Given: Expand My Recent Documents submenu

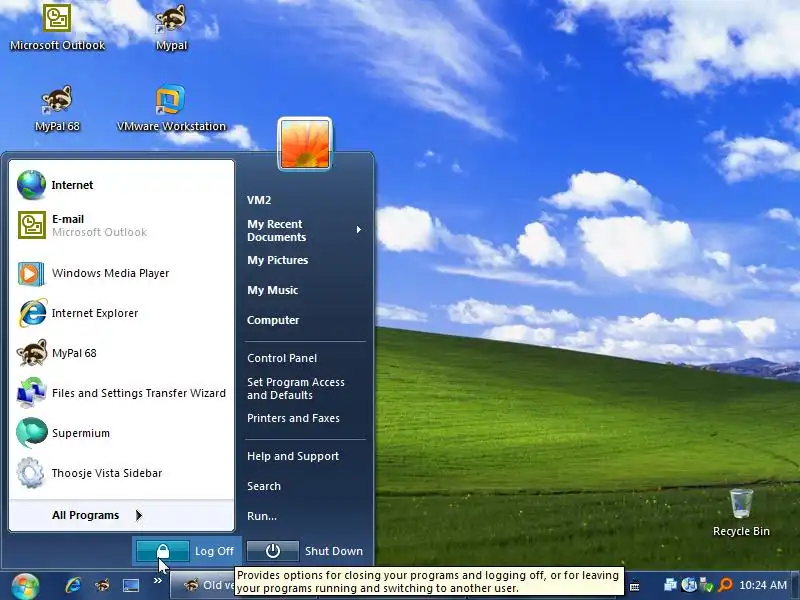Looking at the screenshot, I should pyautogui.click(x=305, y=230).
